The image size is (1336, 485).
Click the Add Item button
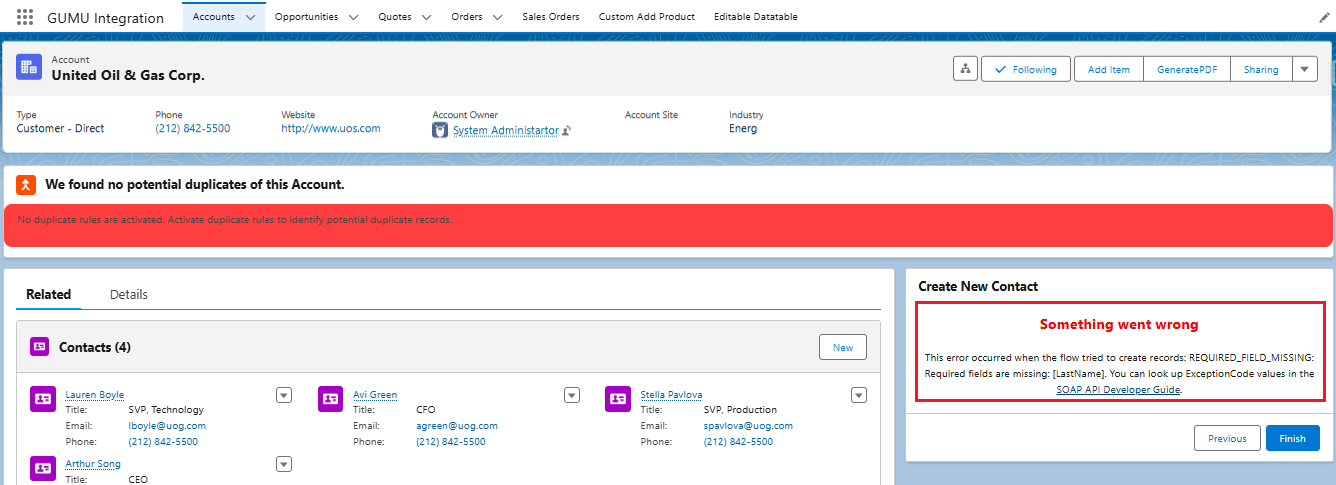point(1108,69)
